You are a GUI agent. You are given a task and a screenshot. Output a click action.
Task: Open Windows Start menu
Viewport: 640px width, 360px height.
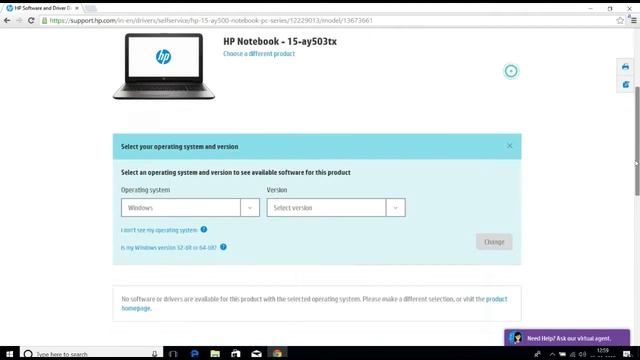click(x=9, y=354)
